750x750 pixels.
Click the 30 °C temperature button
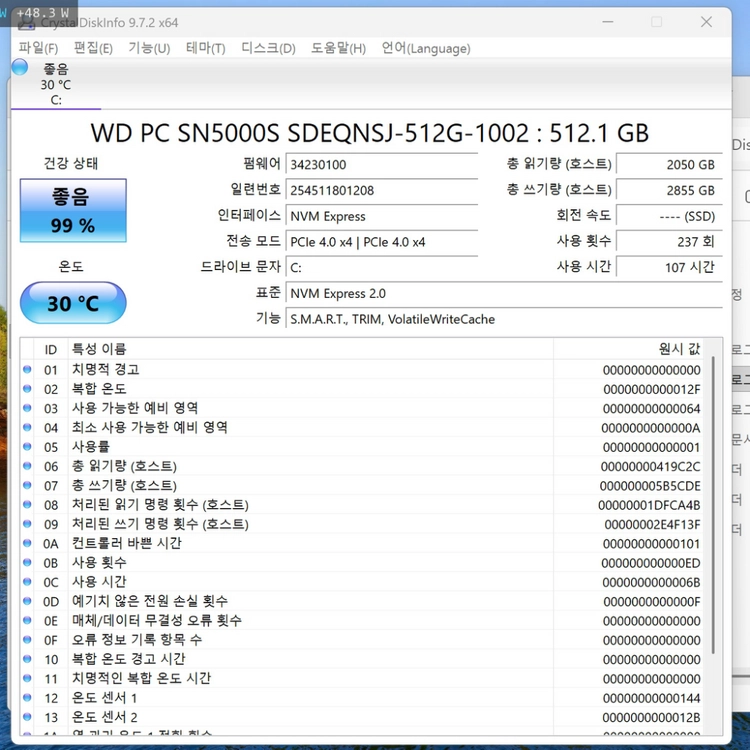pos(73,303)
